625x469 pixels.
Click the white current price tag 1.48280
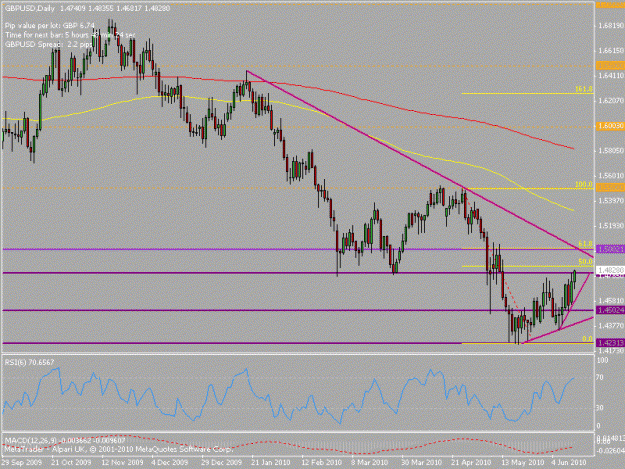(x=610, y=270)
